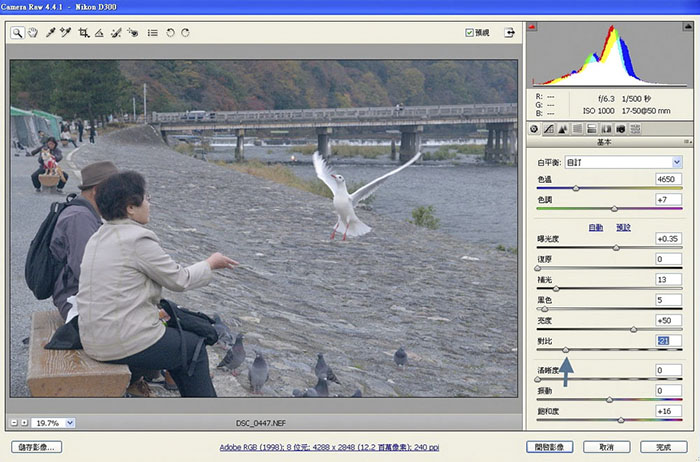The image size is (700, 462).
Task: Open the preferences list icon
Action: [152, 33]
